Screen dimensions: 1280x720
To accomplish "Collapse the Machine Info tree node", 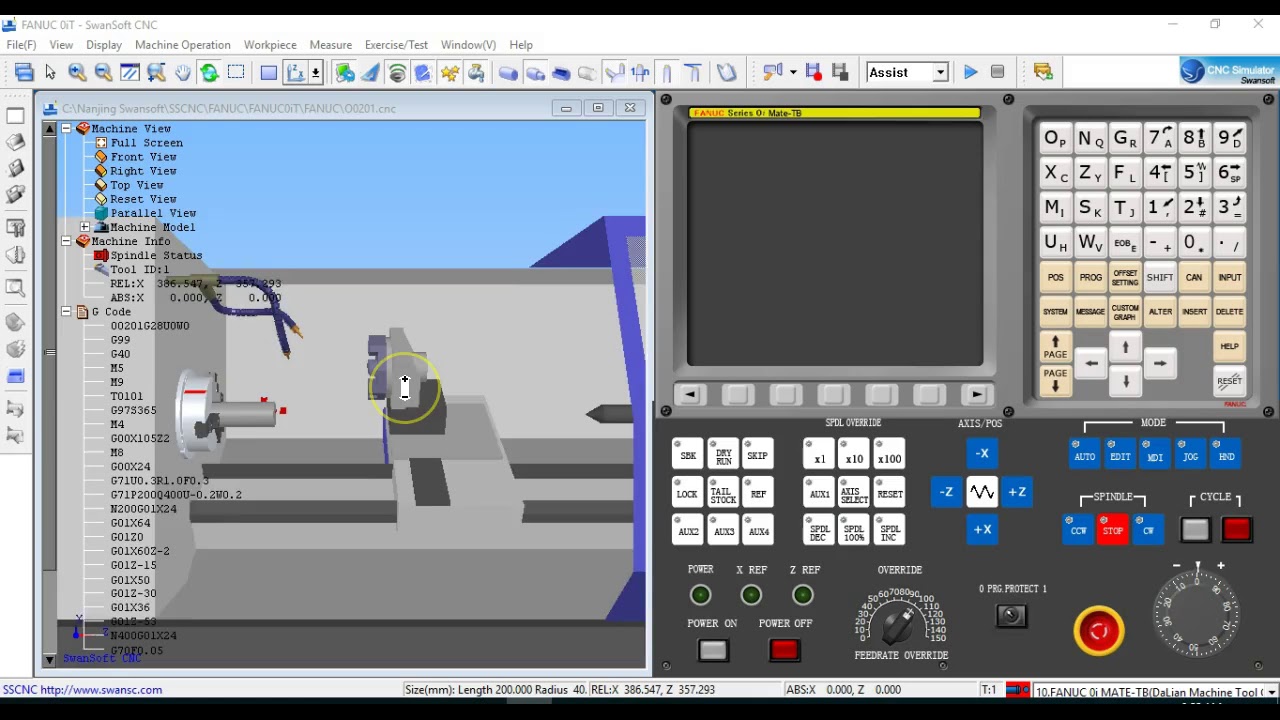I will [66, 241].
